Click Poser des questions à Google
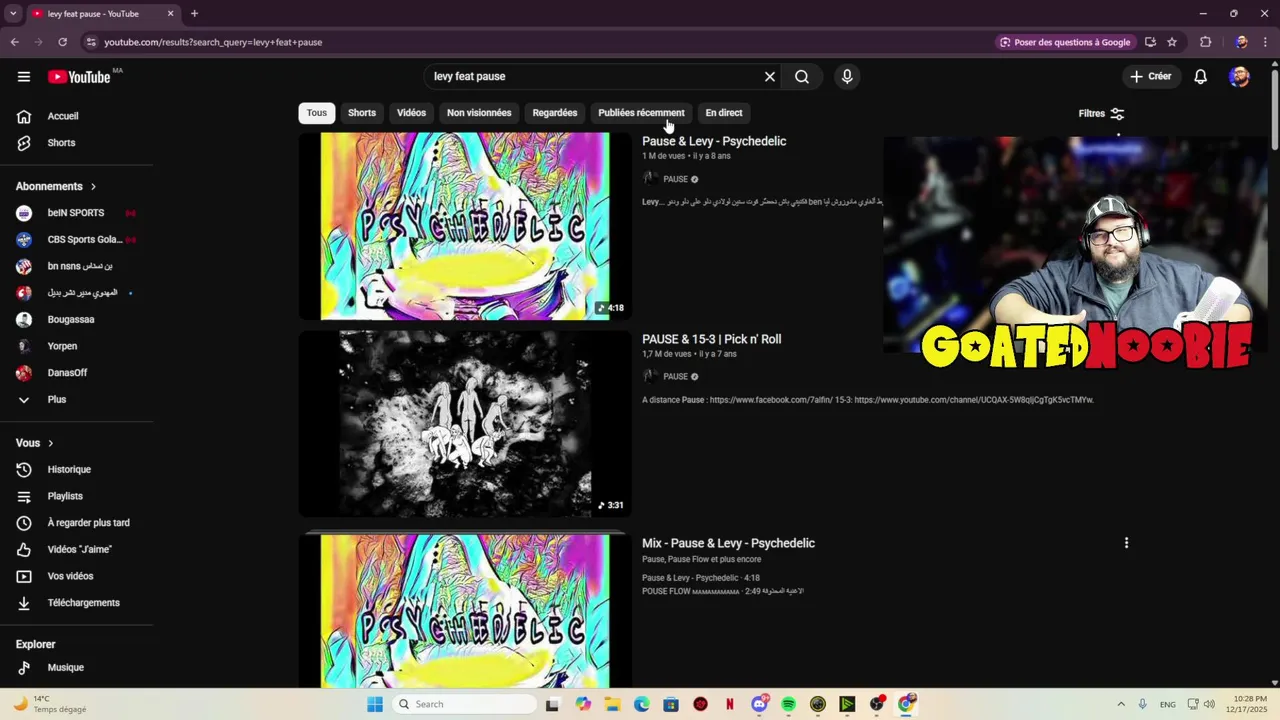 [1066, 42]
